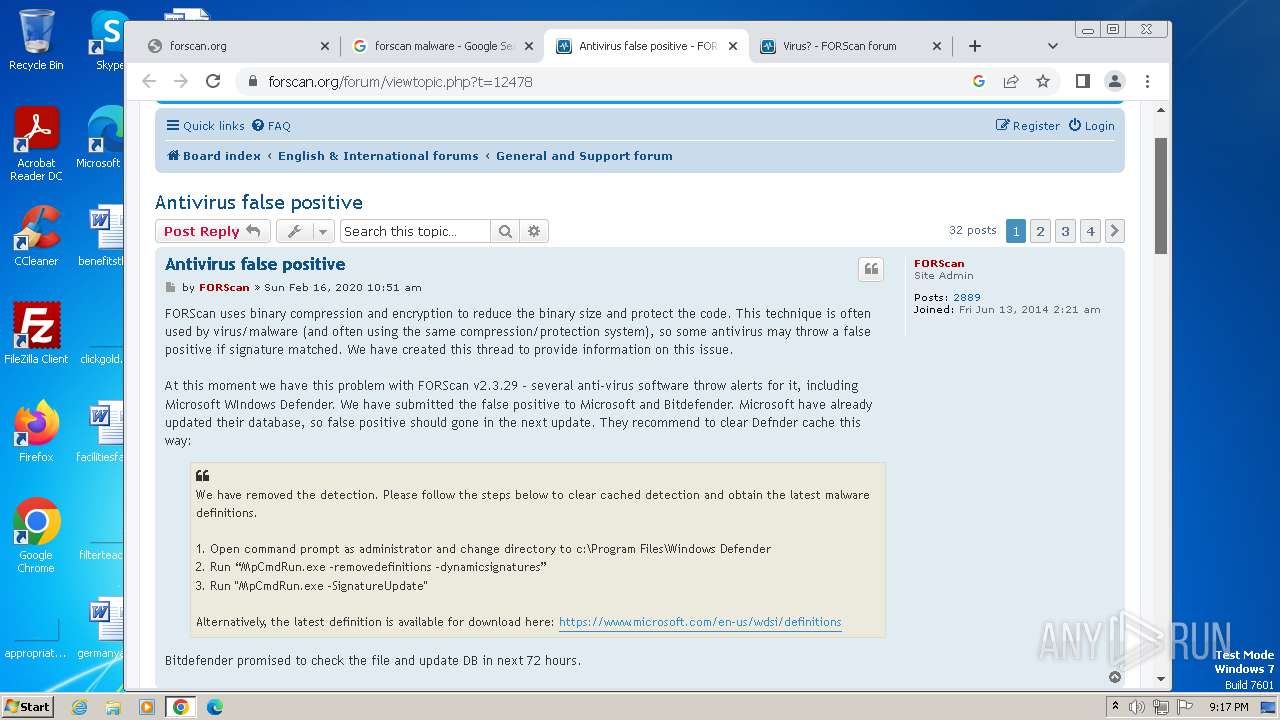Go to page 4 of topic
This screenshot has width=1280, height=720.
click(1090, 231)
